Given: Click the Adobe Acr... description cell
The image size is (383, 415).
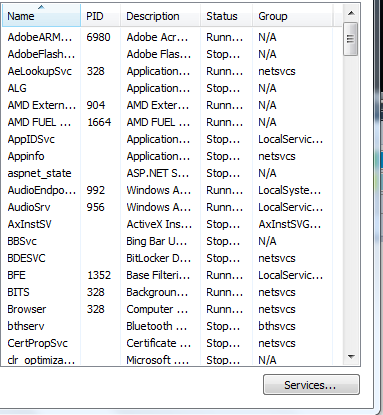Looking at the screenshot, I should click(x=157, y=37).
